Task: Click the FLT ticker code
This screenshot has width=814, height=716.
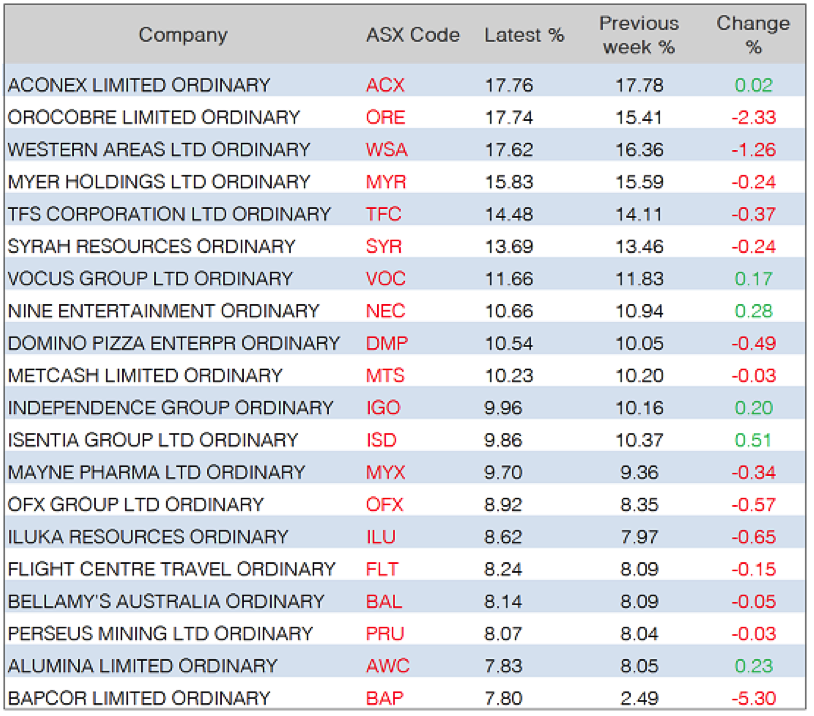Action: coord(384,569)
